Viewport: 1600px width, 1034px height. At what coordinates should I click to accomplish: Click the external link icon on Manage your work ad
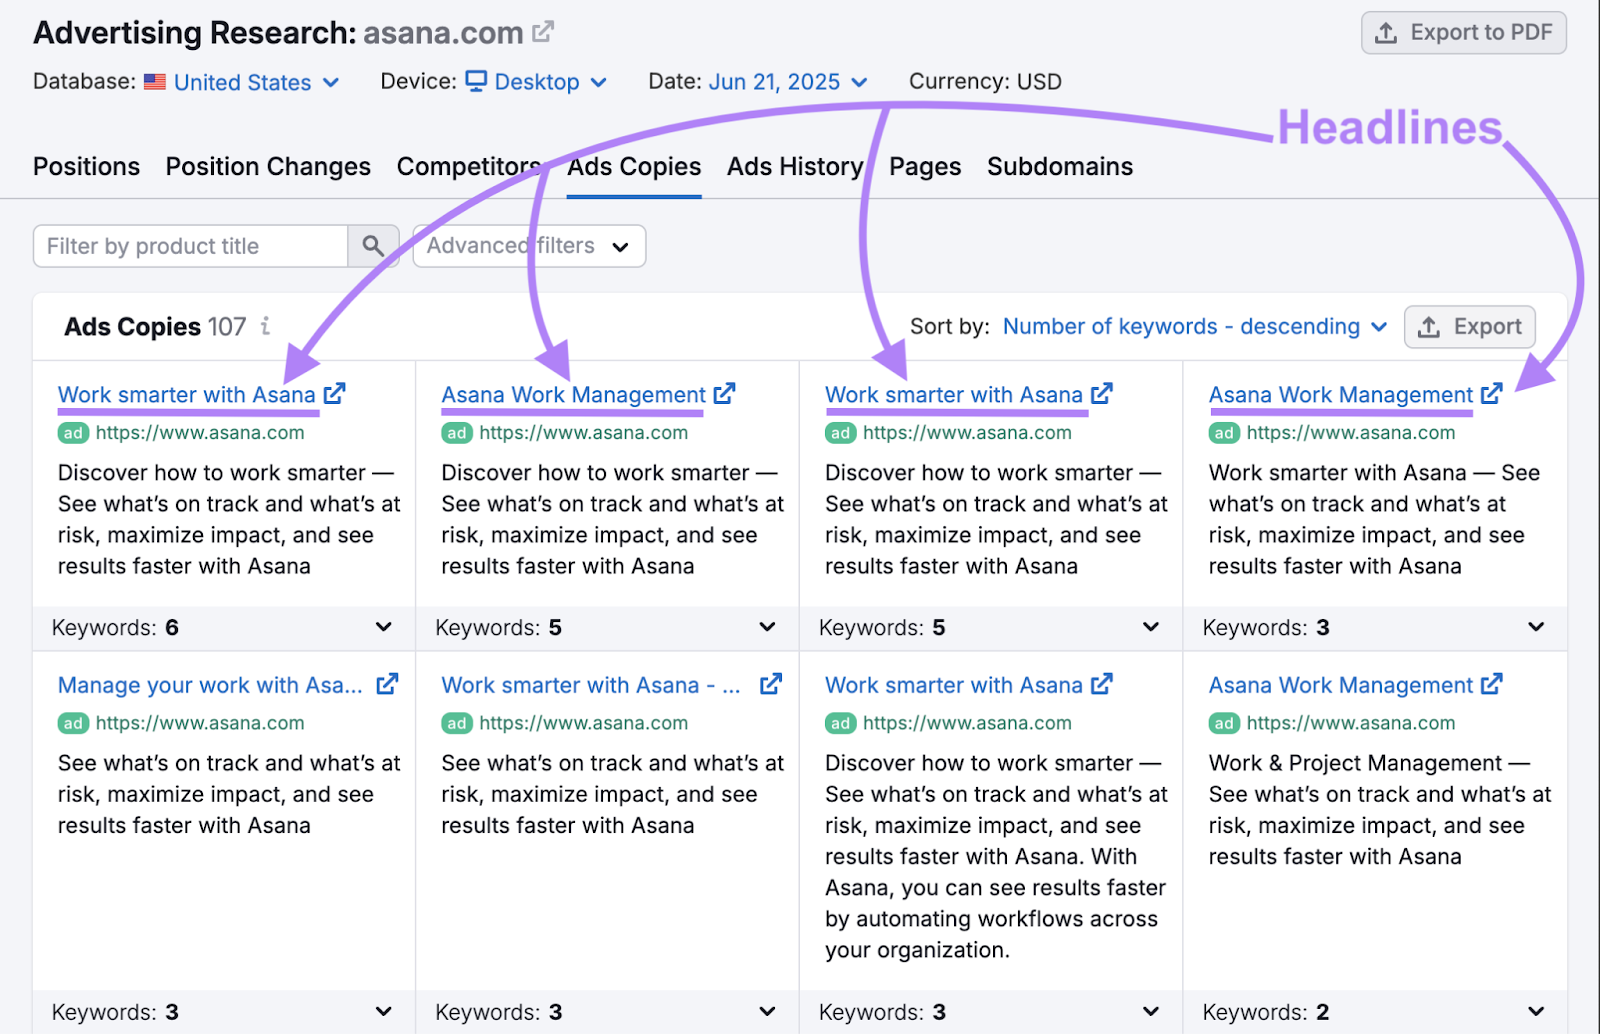click(388, 684)
